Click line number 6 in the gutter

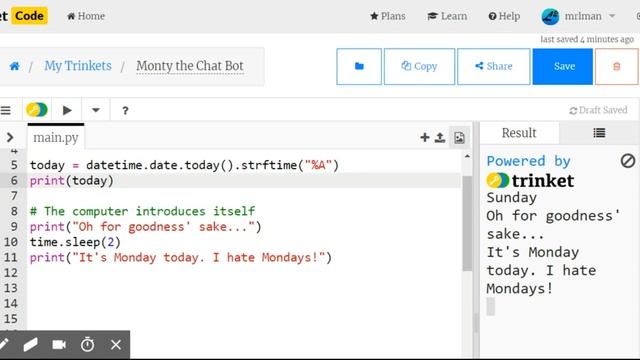pos(14,180)
